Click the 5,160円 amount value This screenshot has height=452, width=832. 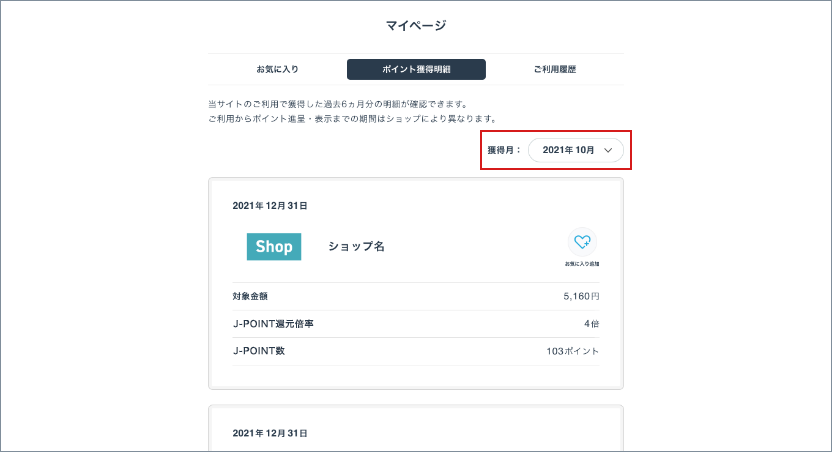pos(581,297)
